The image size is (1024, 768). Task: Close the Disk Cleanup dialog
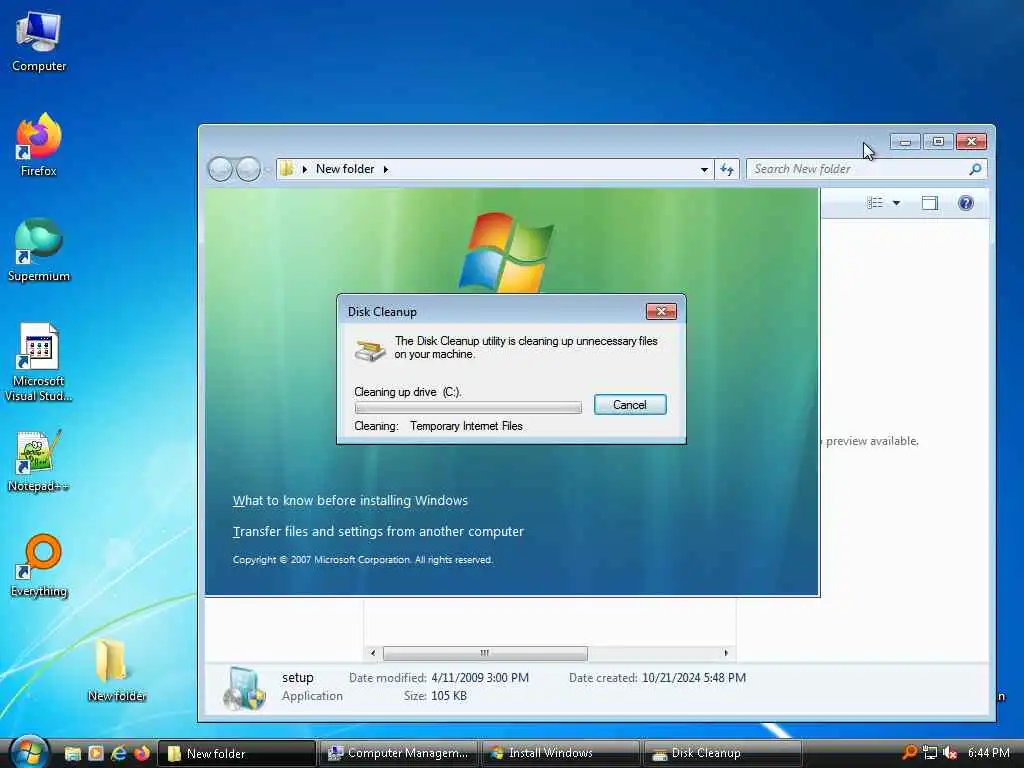click(661, 312)
